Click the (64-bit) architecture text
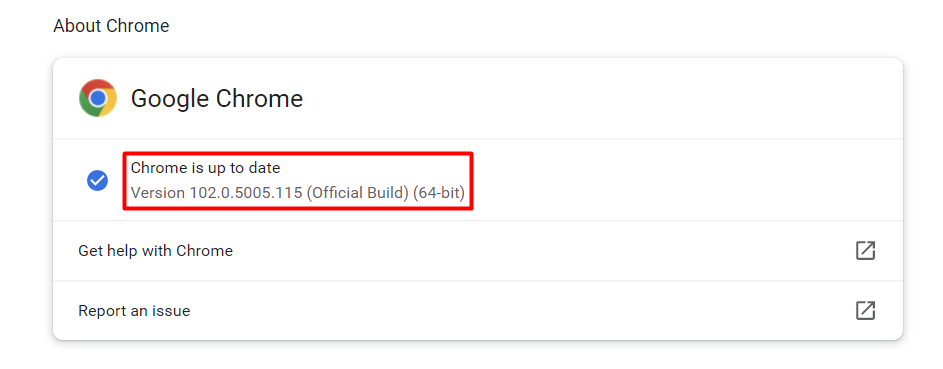Image resolution: width=943 pixels, height=369 pixels. [439, 194]
